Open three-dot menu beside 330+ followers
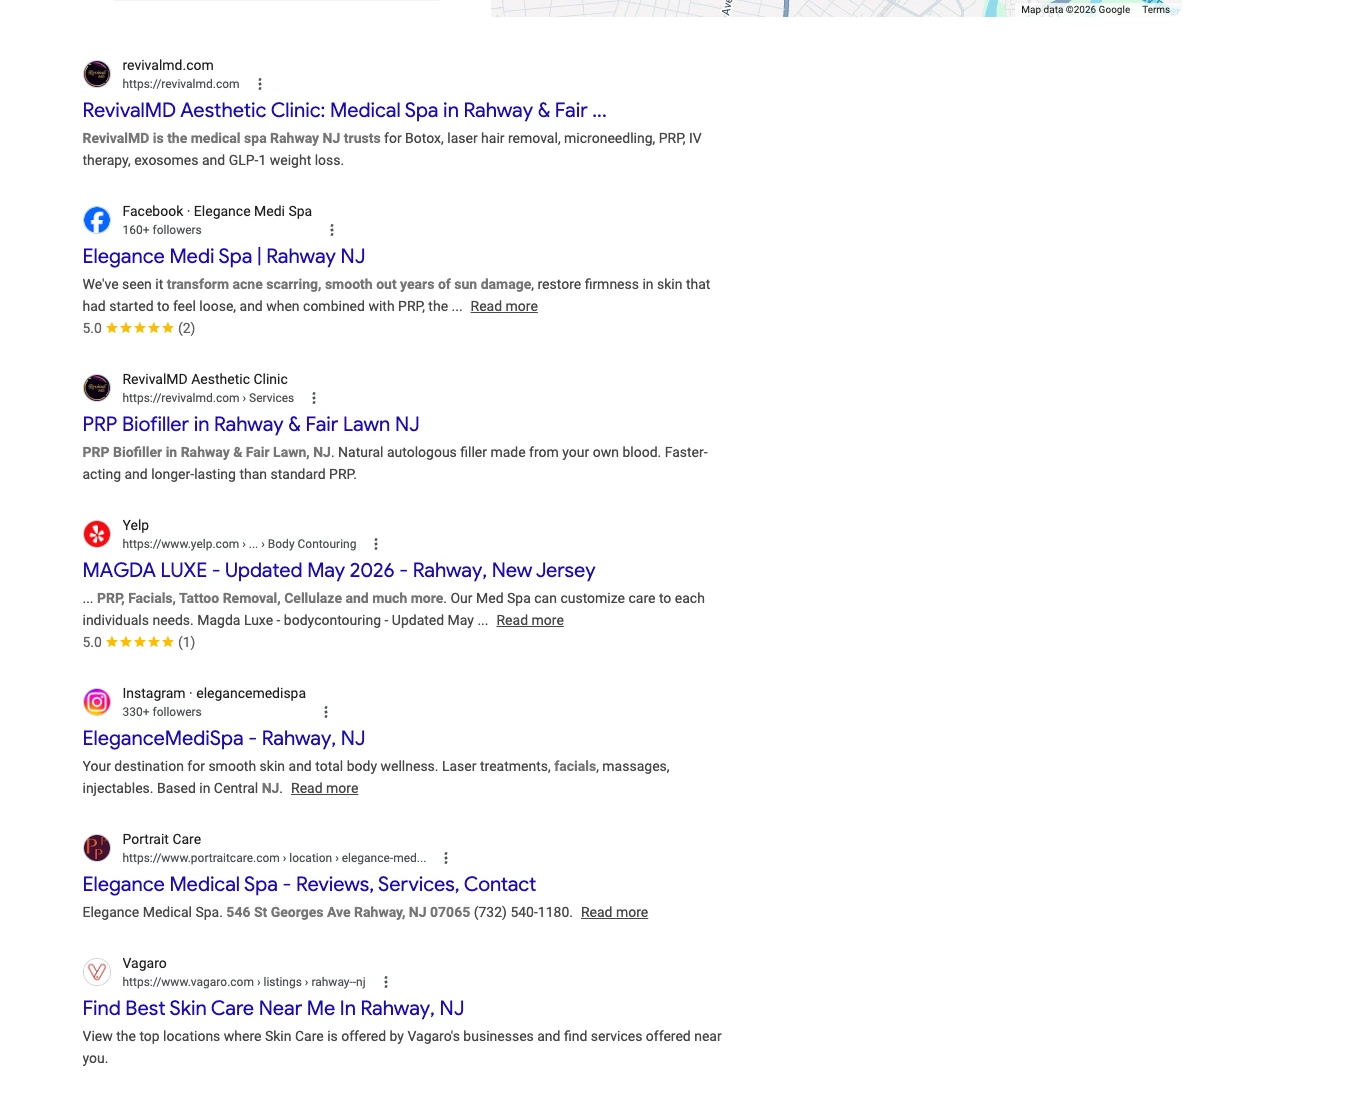The image size is (1345, 1100). pyautogui.click(x=326, y=712)
